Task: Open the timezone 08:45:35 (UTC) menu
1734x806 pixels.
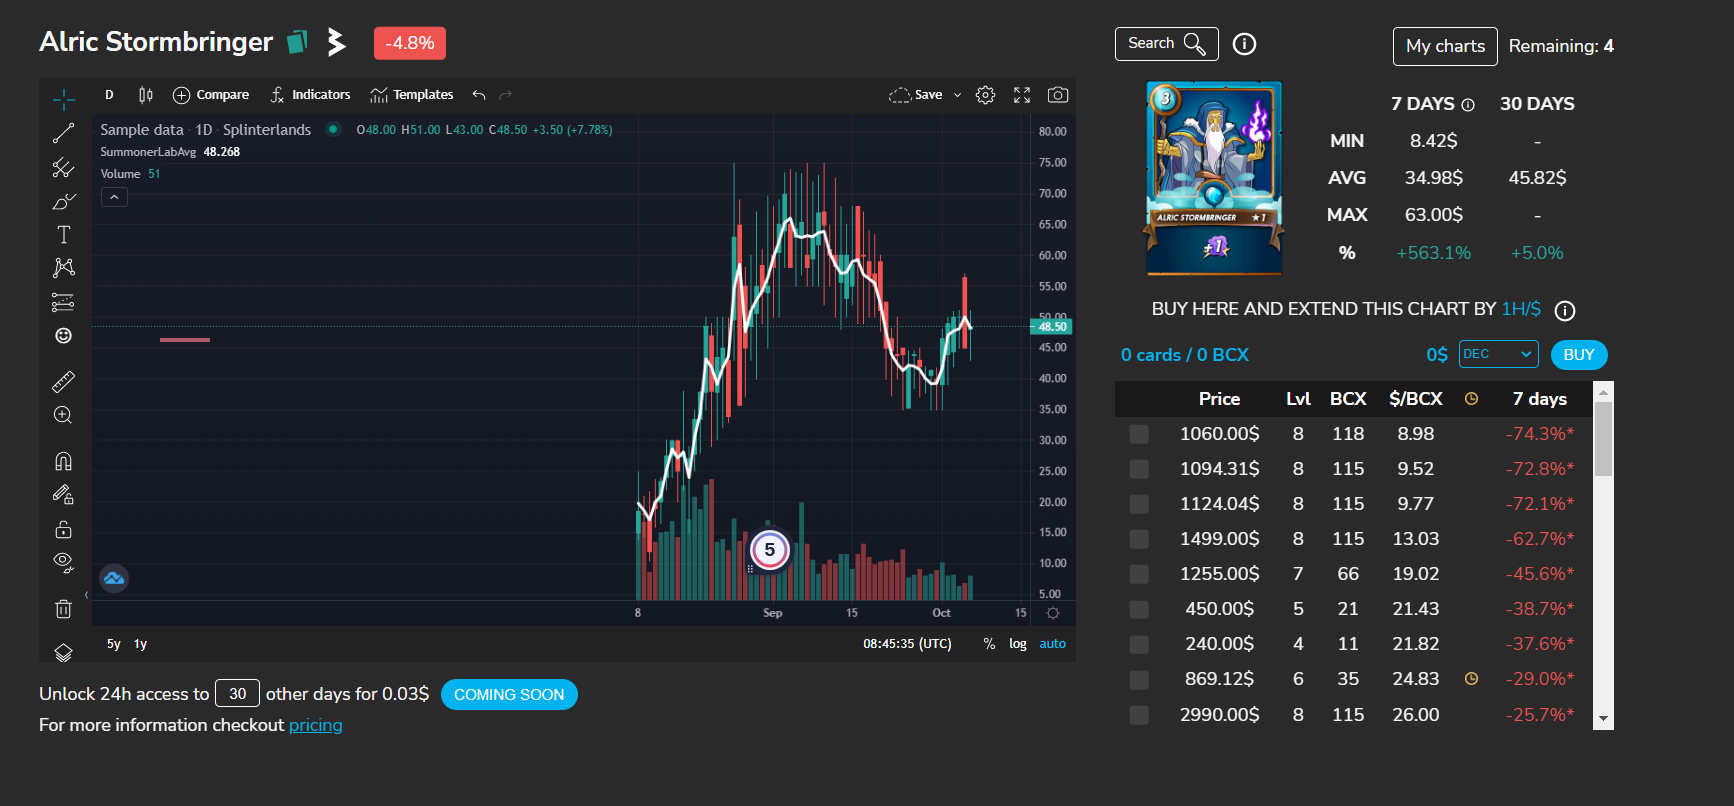Action: coord(907,644)
